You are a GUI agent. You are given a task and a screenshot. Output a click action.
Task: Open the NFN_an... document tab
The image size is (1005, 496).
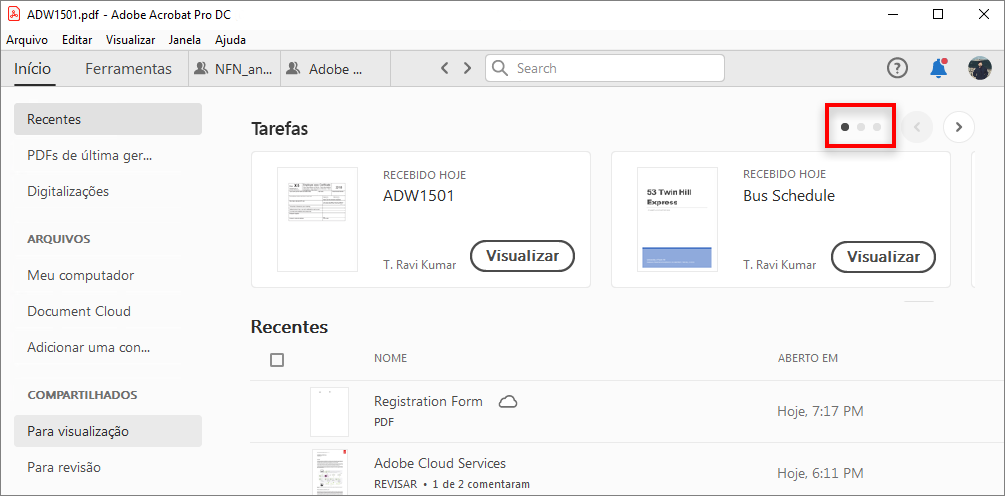[x=234, y=69]
